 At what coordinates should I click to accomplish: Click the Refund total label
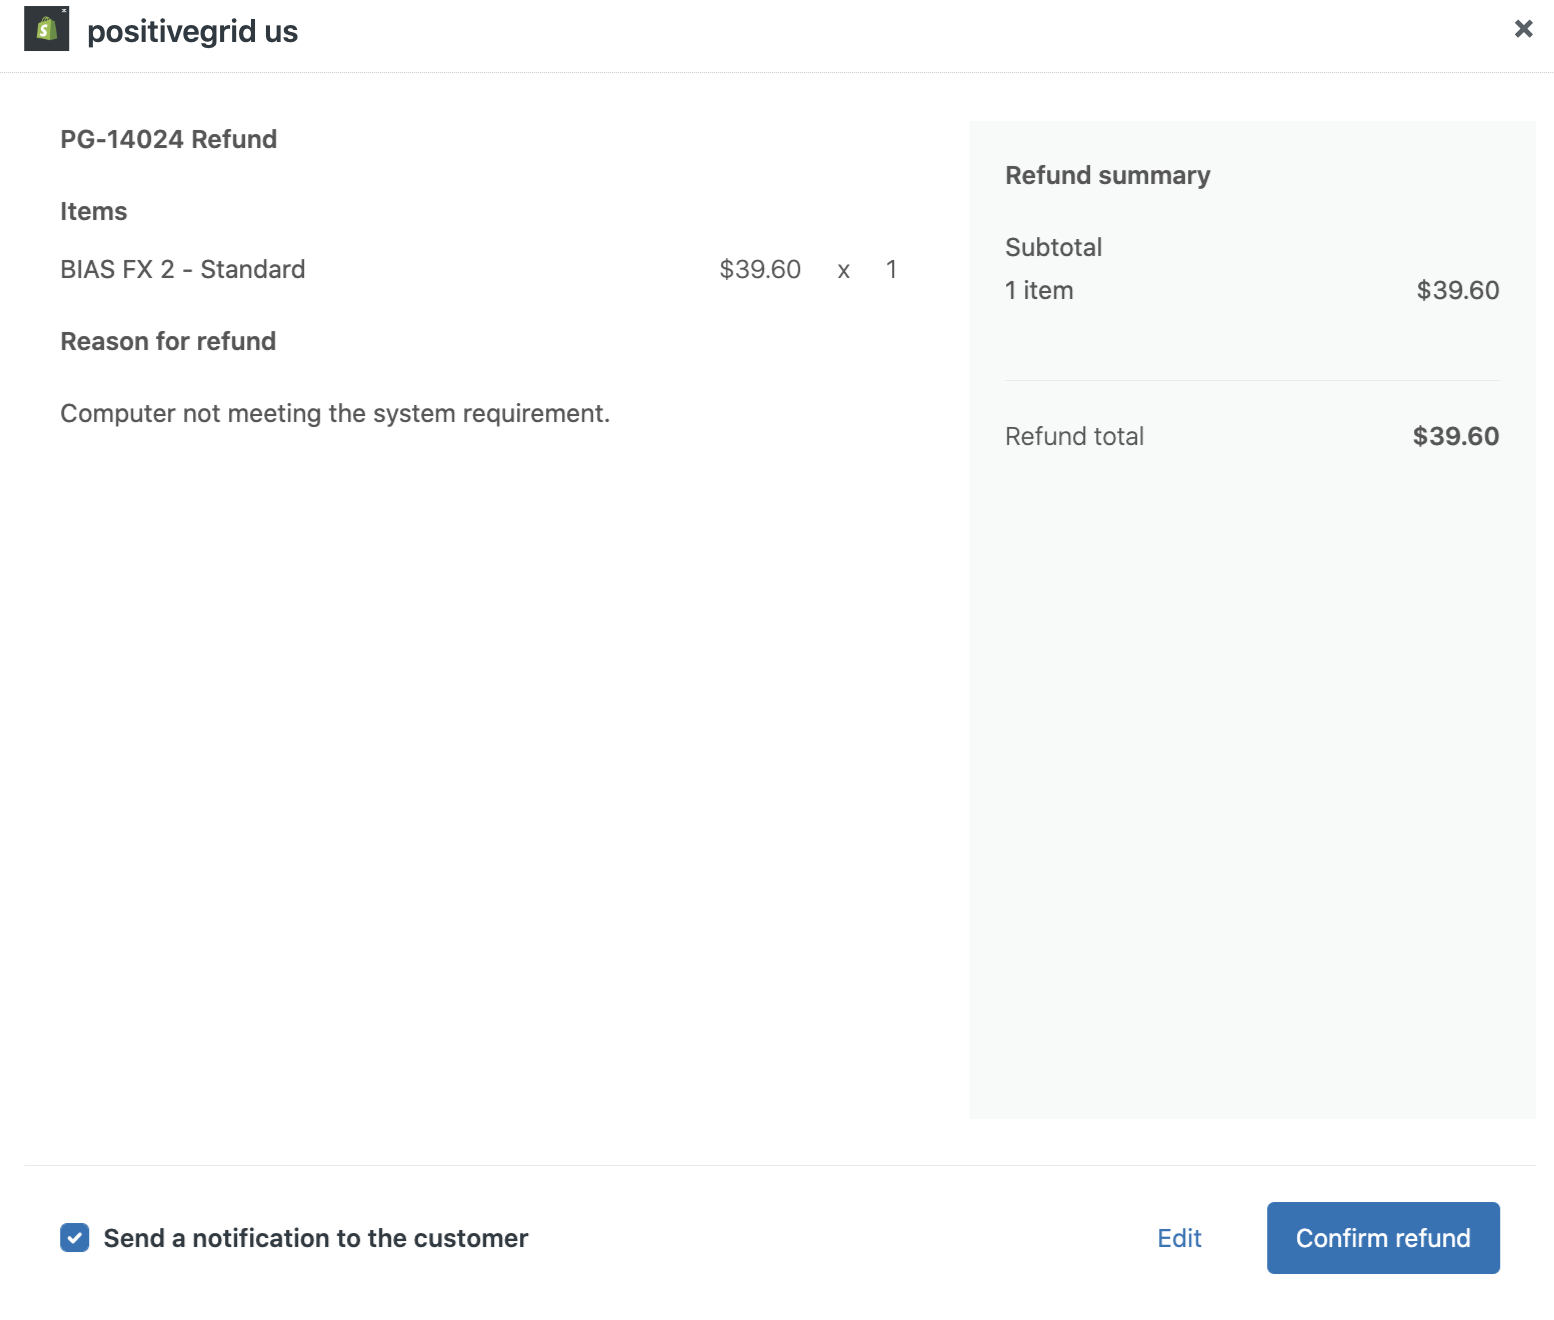1074,436
